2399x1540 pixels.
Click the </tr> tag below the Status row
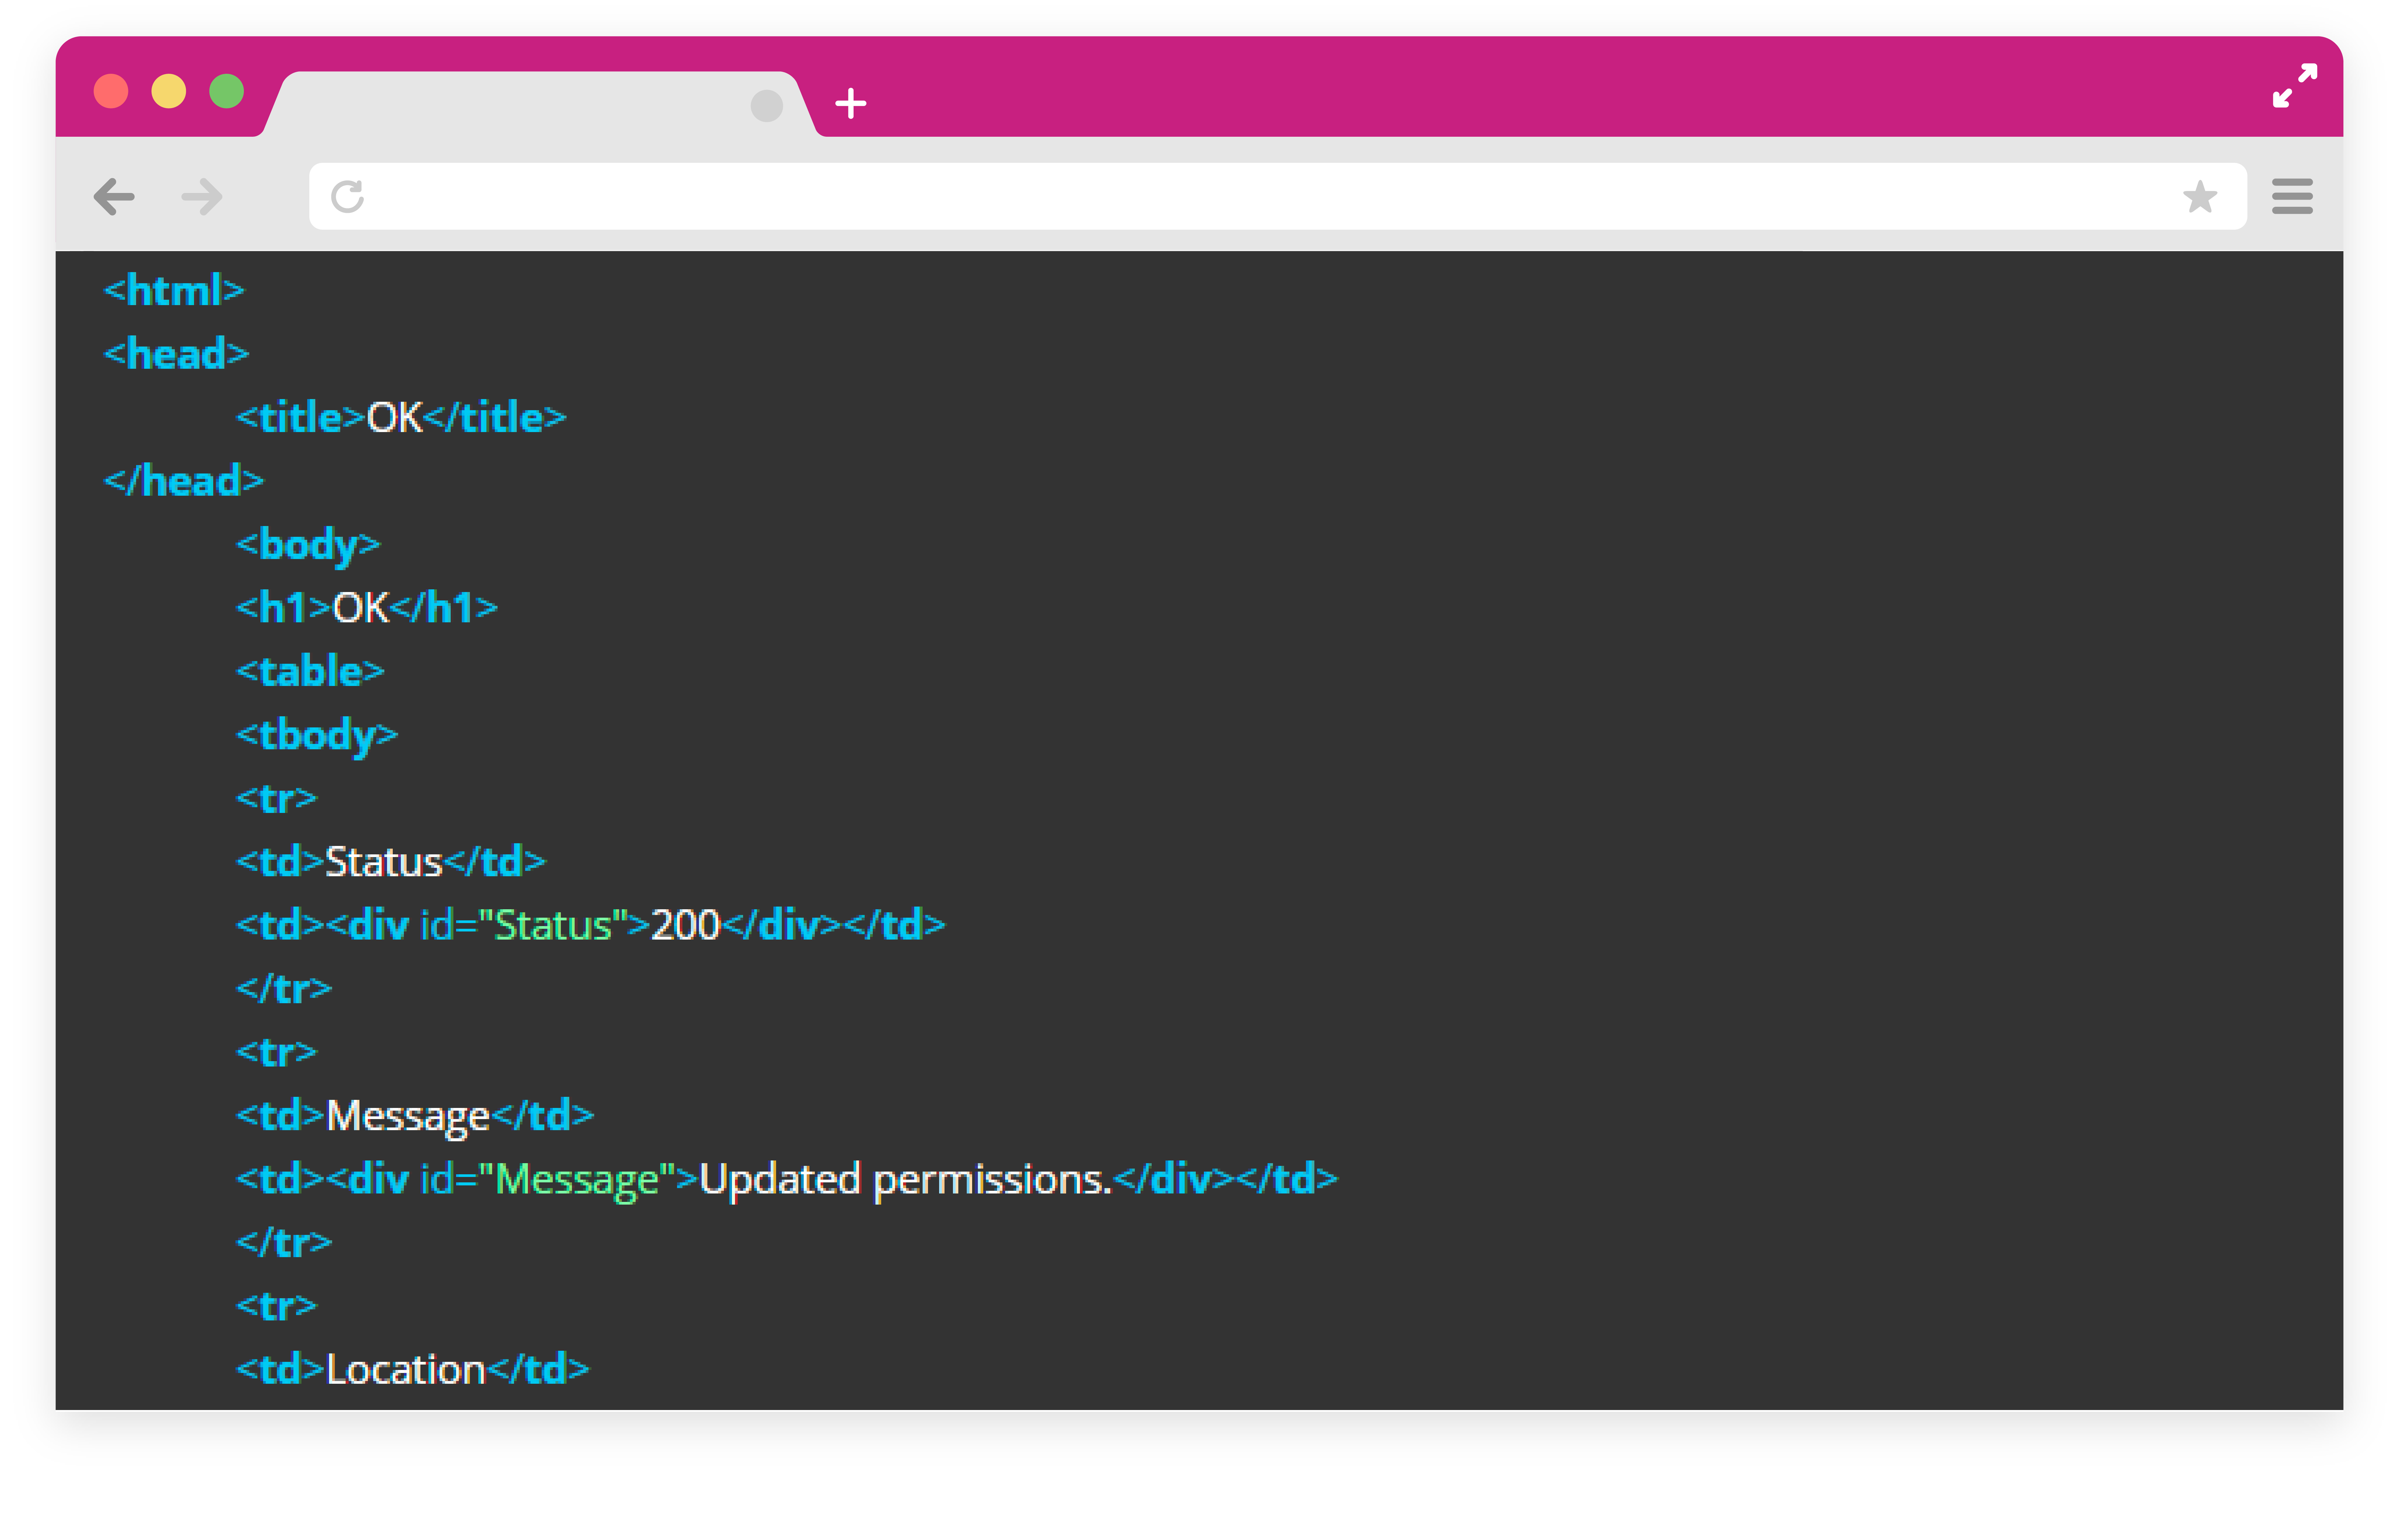click(284, 989)
